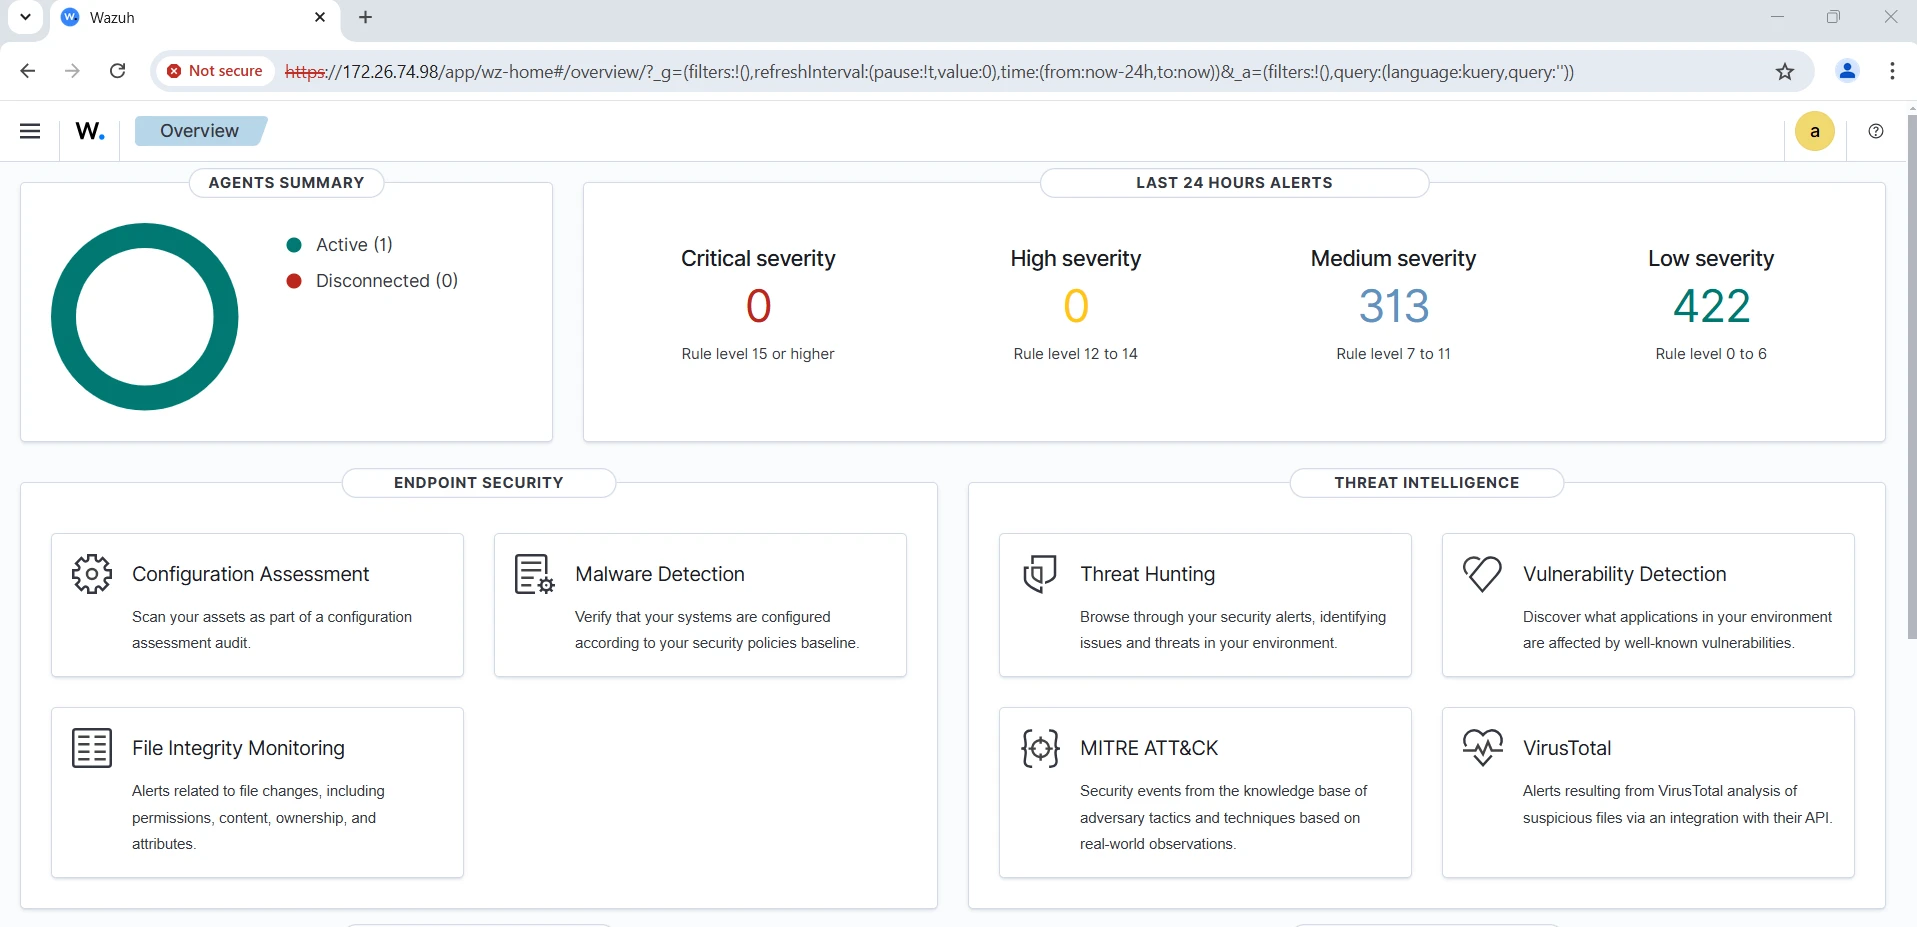Viewport: 1917px width, 927px height.
Task: Click the user avatar 'a'
Action: 1814,131
